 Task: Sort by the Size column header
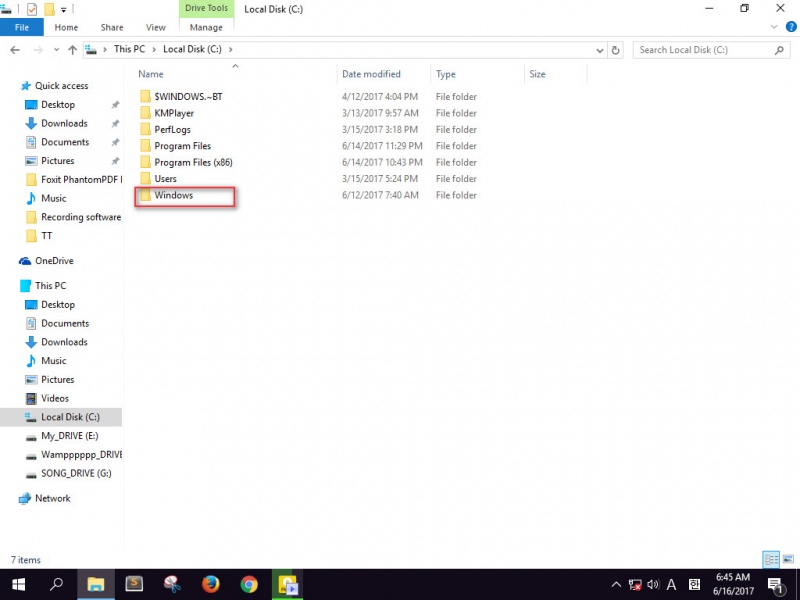tap(537, 74)
